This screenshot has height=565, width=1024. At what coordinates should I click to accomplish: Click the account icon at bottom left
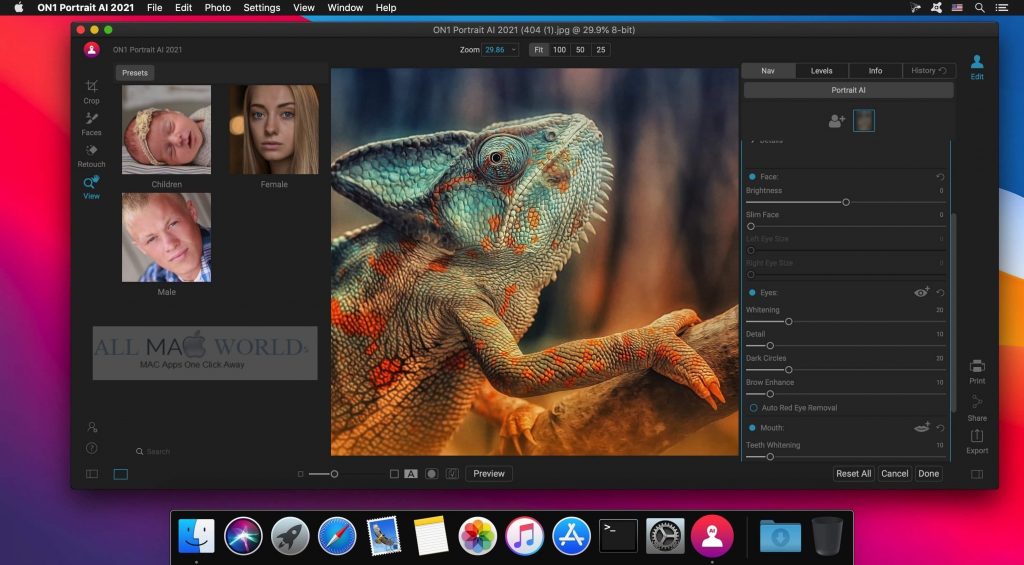pos(92,427)
